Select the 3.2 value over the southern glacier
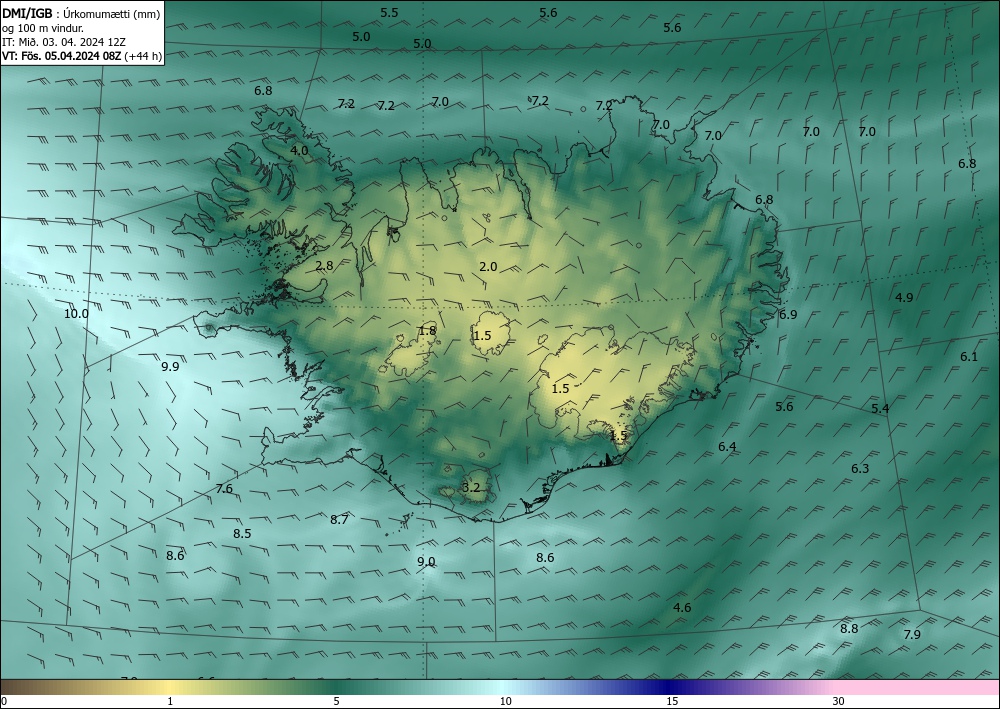 (471, 488)
